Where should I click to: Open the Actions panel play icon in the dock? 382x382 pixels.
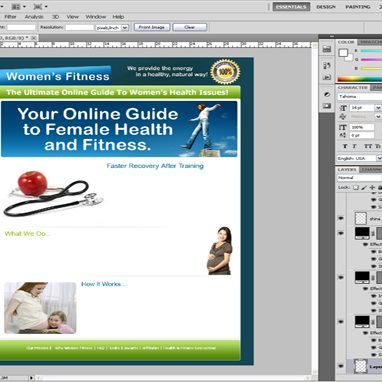(x=327, y=77)
